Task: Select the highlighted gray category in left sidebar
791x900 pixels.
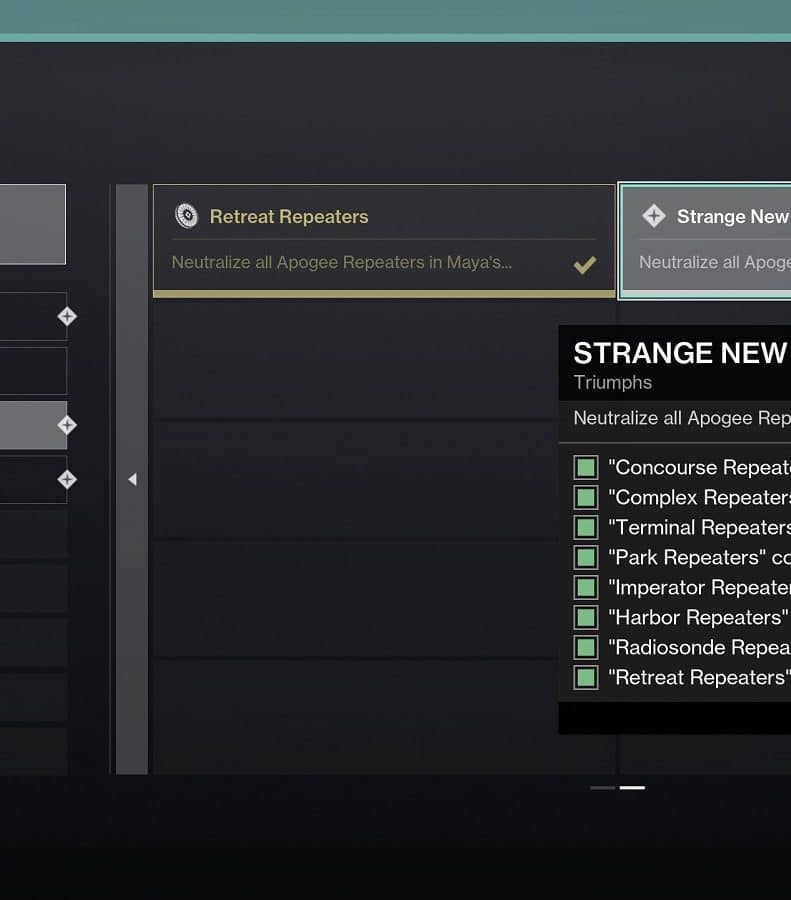Action: click(x=33, y=425)
